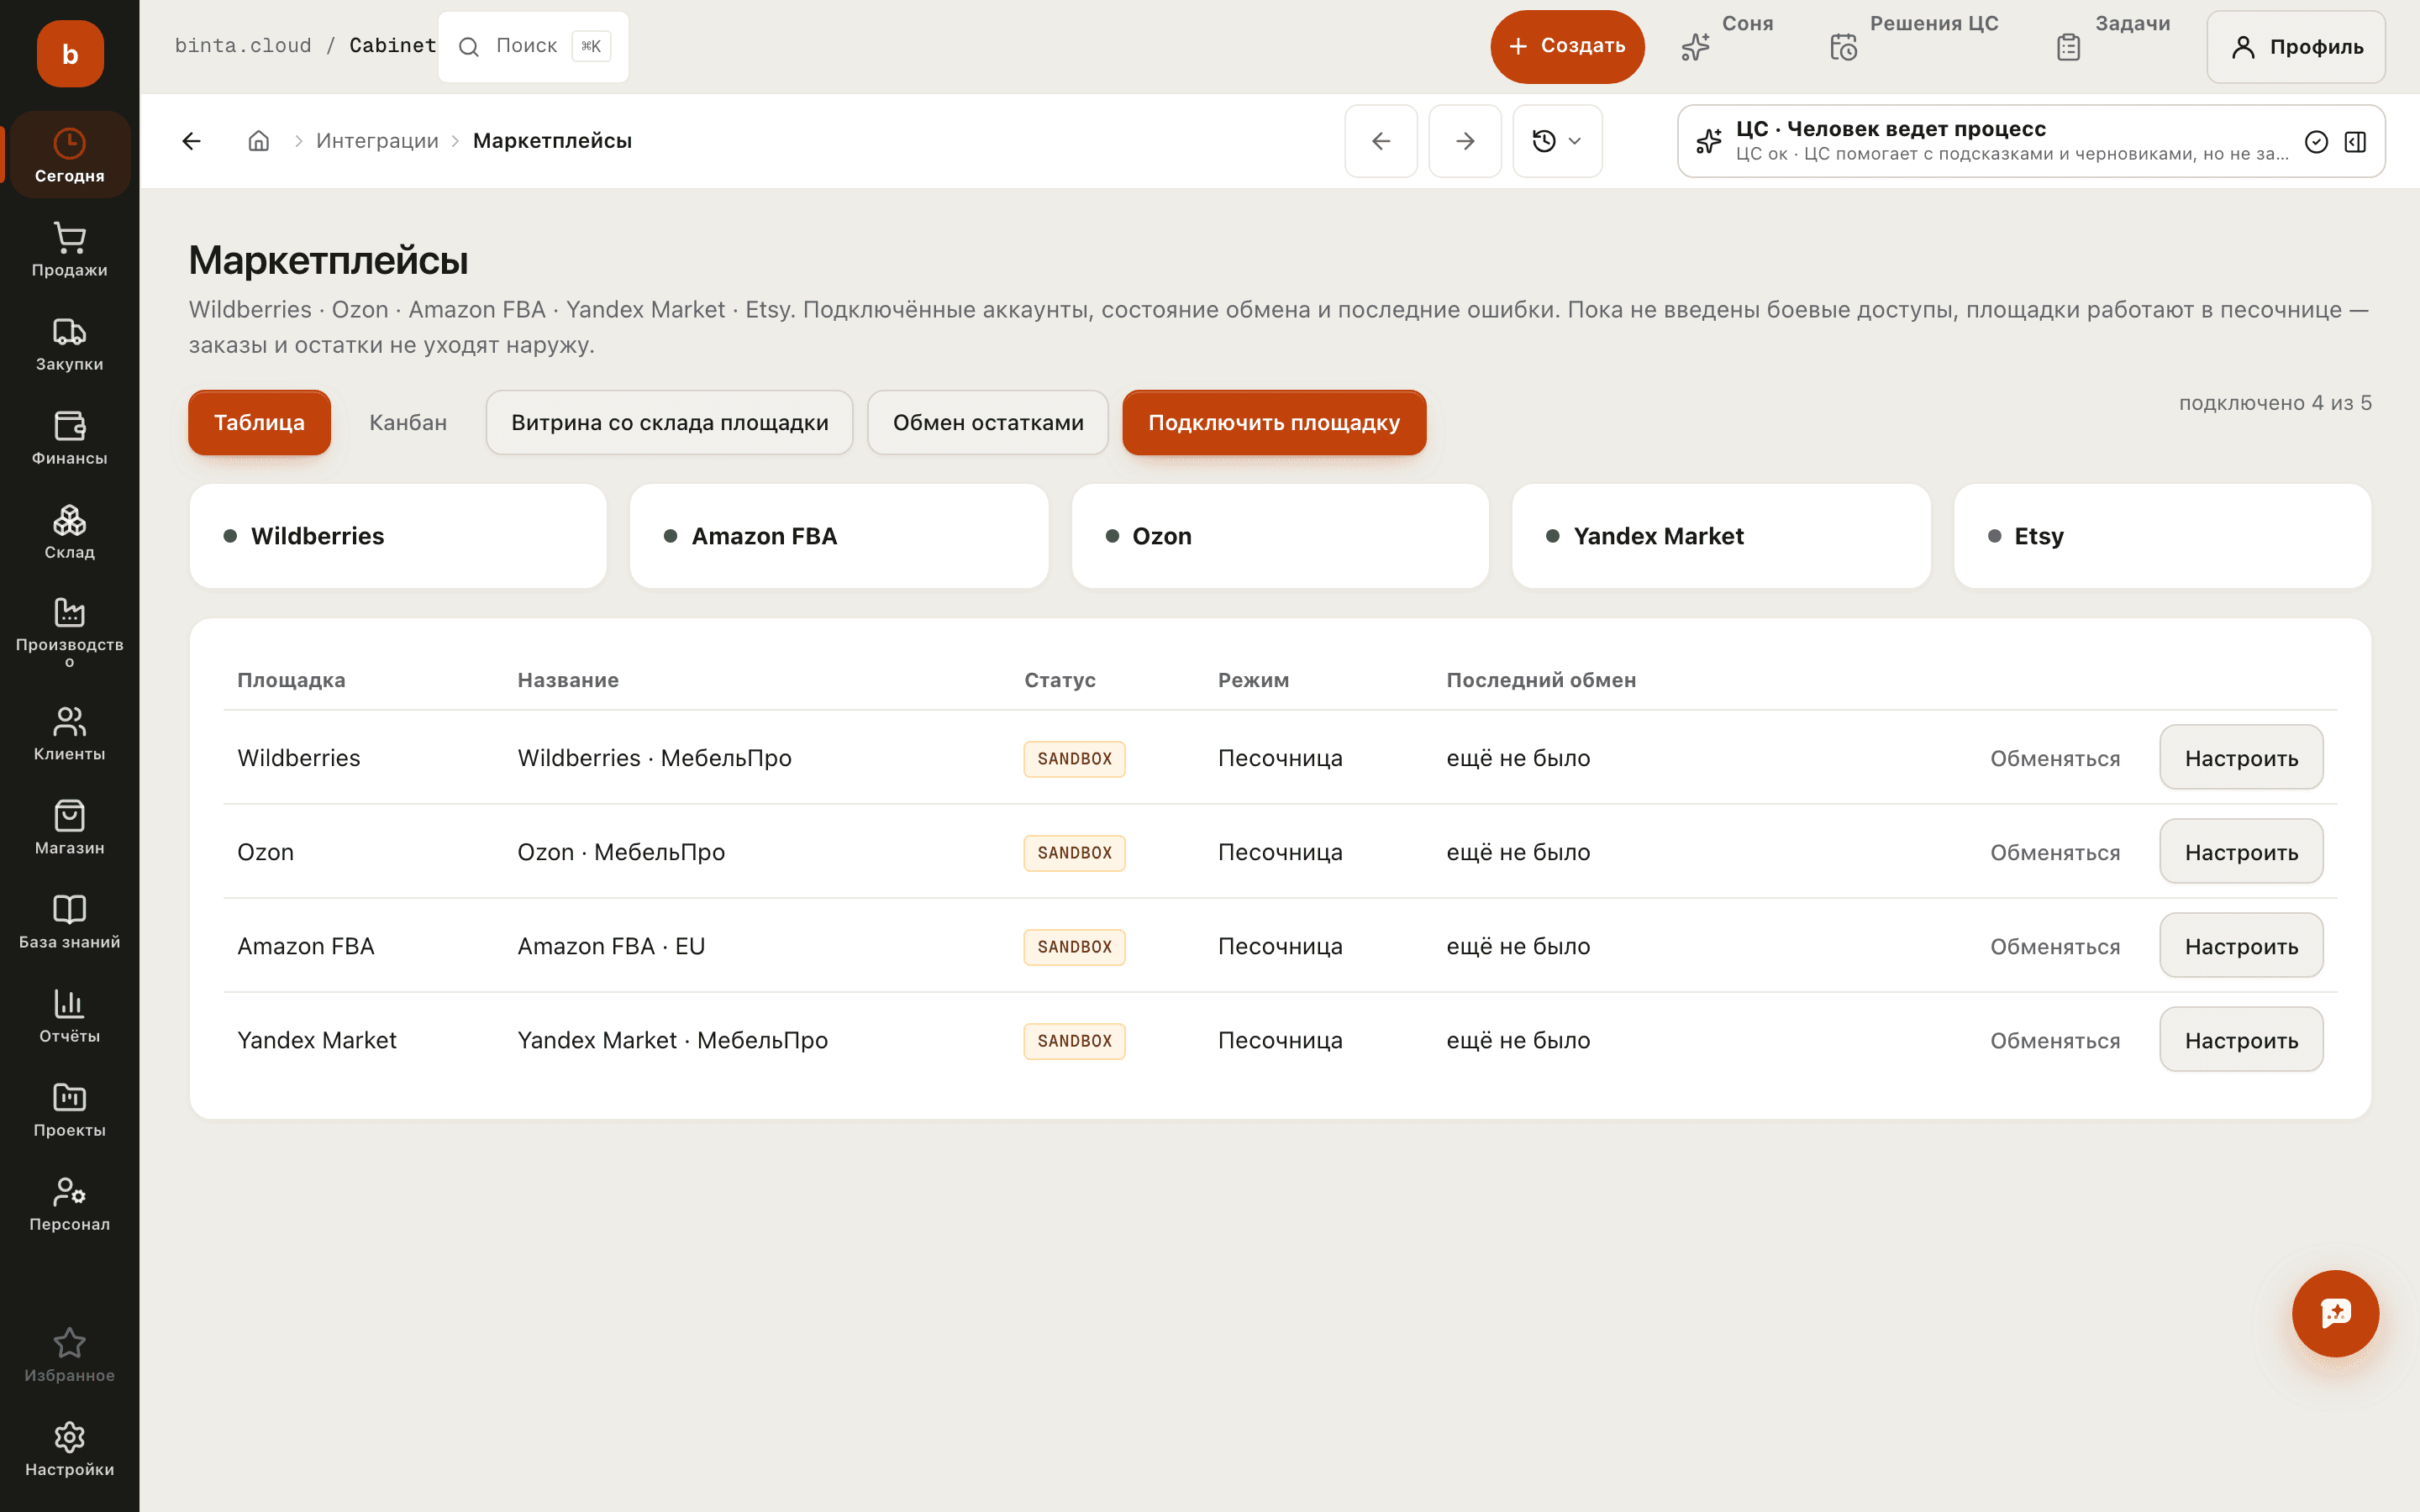2420x1512 pixels.
Task: Click the 'Wildberries · МебельПро' name cell
Action: pyautogui.click(x=654, y=758)
